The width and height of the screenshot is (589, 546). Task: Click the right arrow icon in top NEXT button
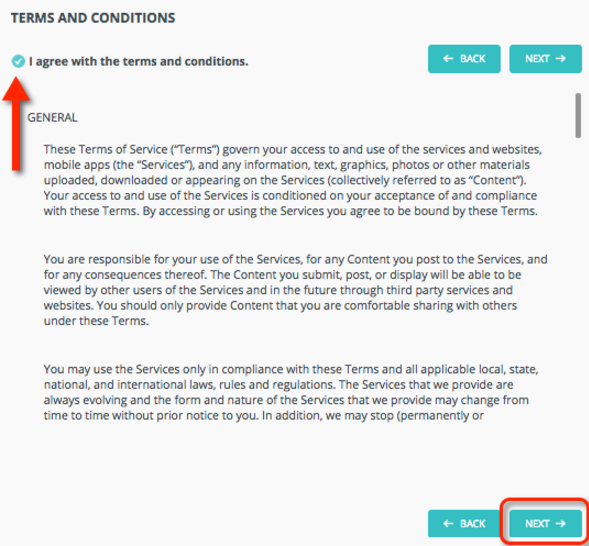[561, 59]
